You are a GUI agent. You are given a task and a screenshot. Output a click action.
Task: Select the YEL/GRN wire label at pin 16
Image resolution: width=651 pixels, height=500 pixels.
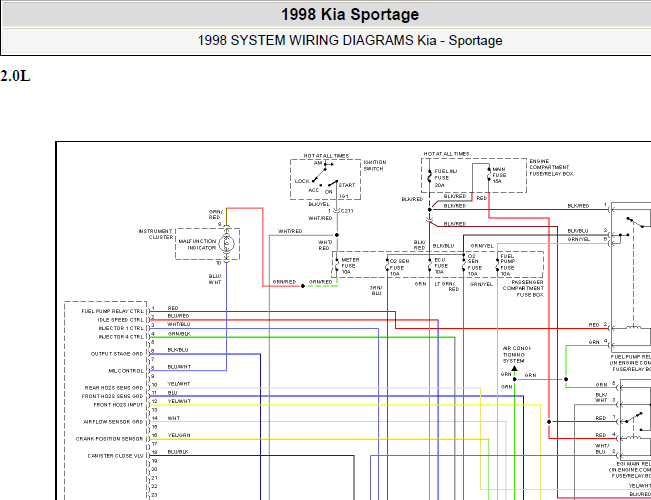(179, 435)
